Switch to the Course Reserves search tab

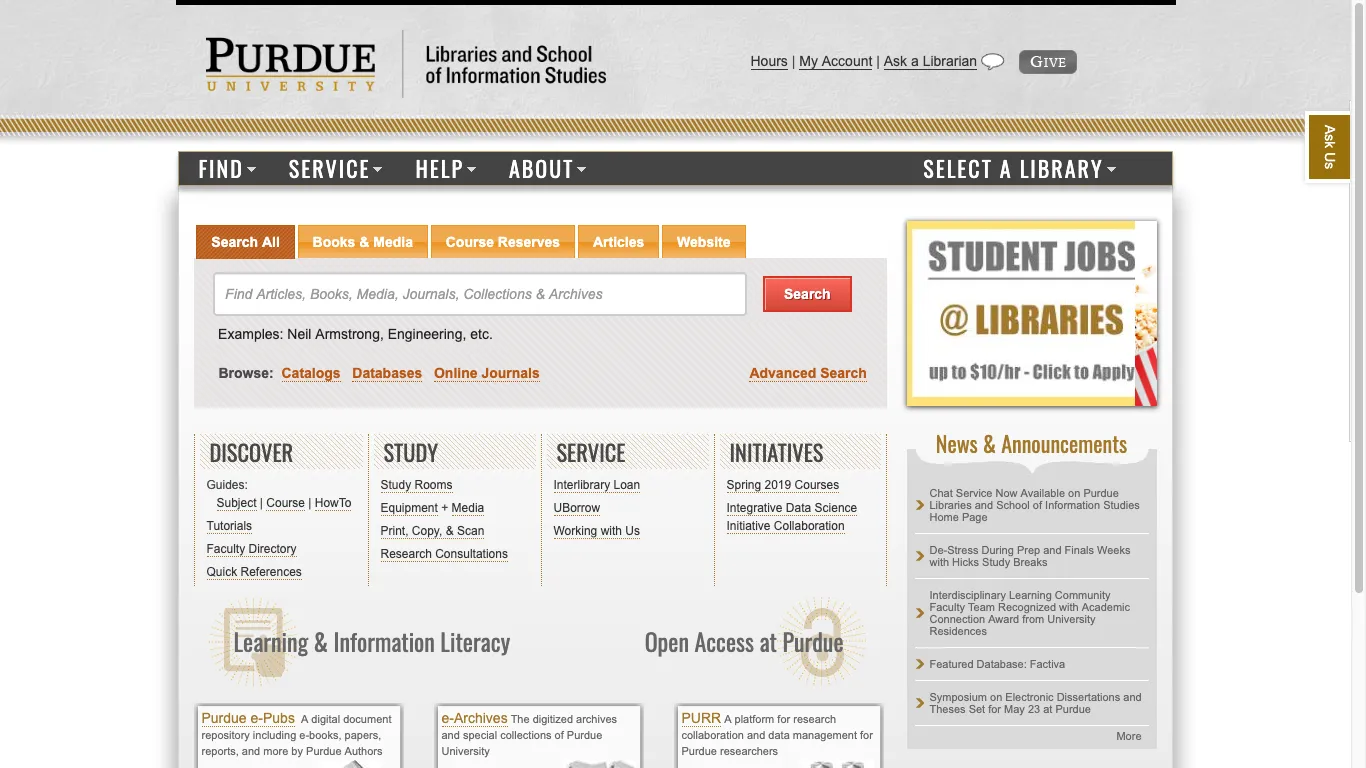[502, 241]
